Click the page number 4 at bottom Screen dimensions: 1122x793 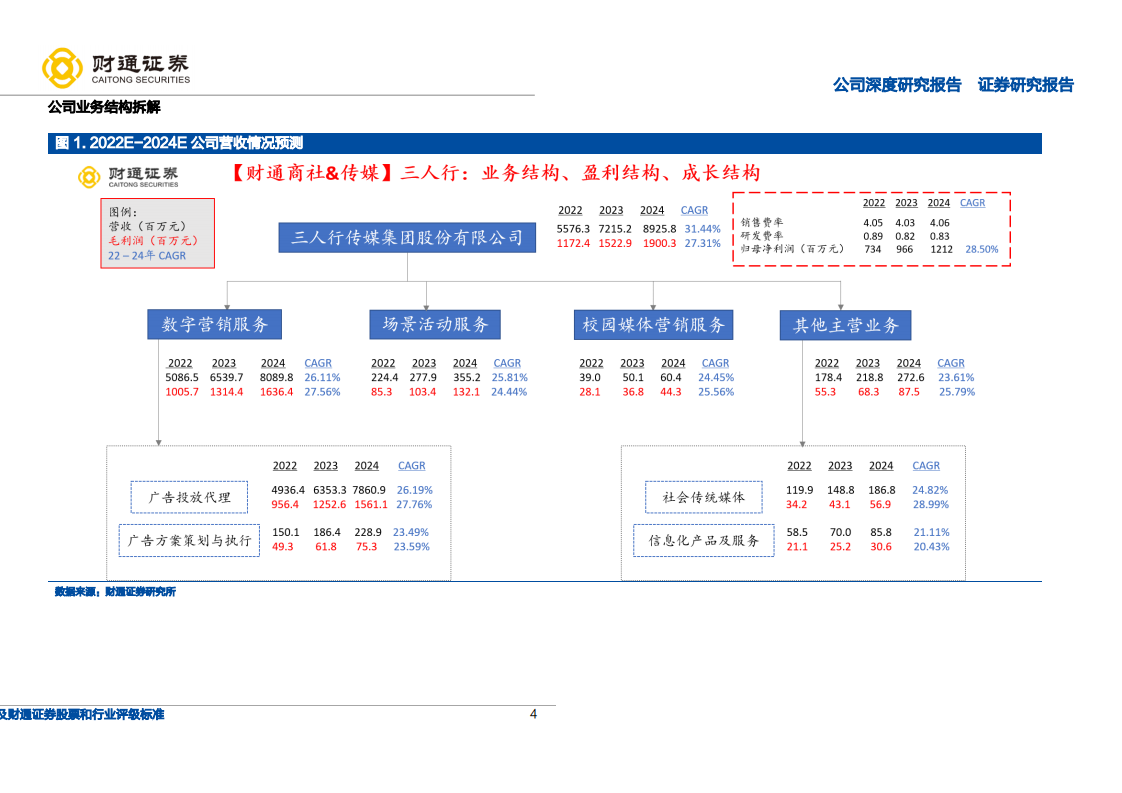tap(532, 714)
